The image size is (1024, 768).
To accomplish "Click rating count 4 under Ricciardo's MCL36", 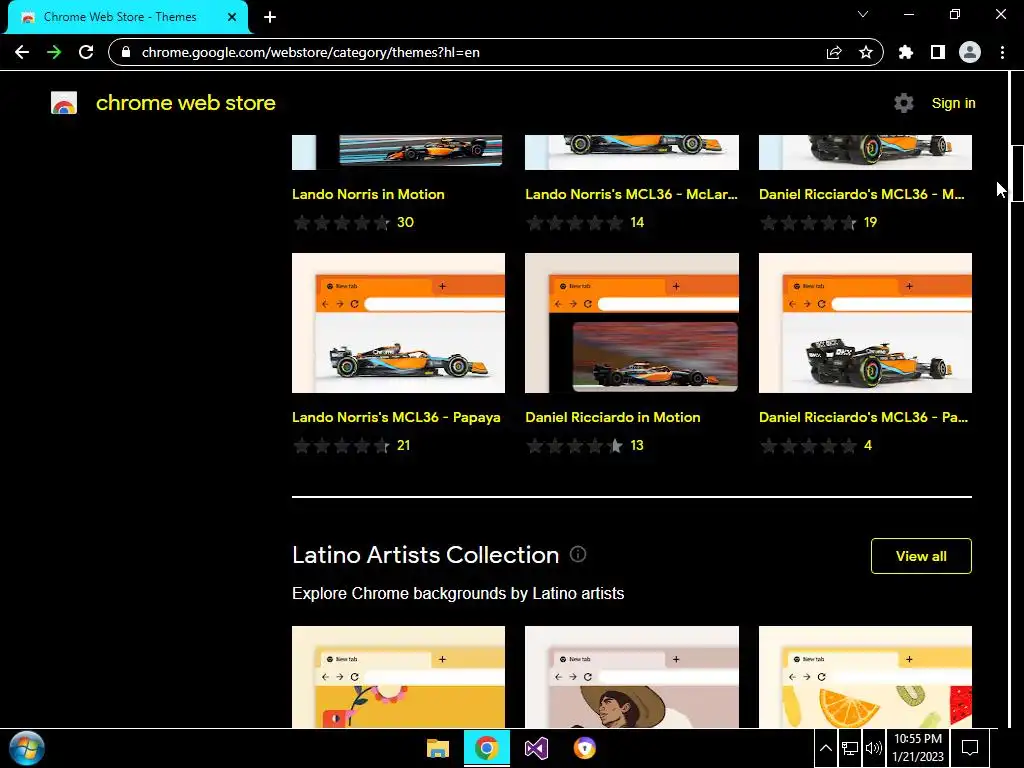I will (x=868, y=445).
